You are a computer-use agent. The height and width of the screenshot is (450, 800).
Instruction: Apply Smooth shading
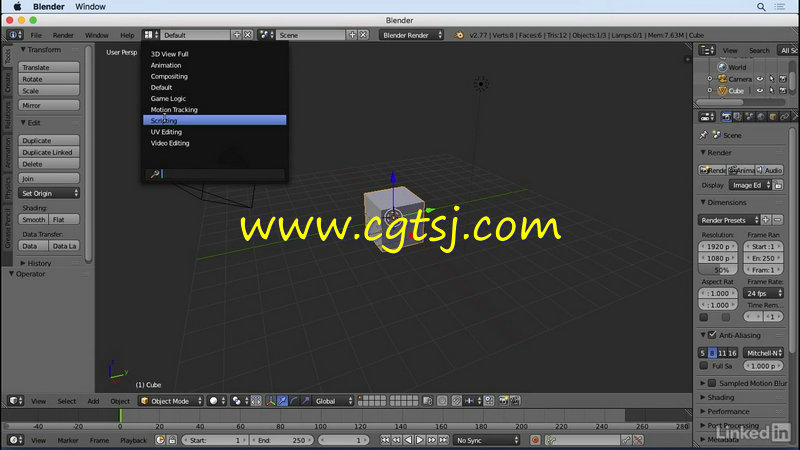pyautogui.click(x=34, y=220)
